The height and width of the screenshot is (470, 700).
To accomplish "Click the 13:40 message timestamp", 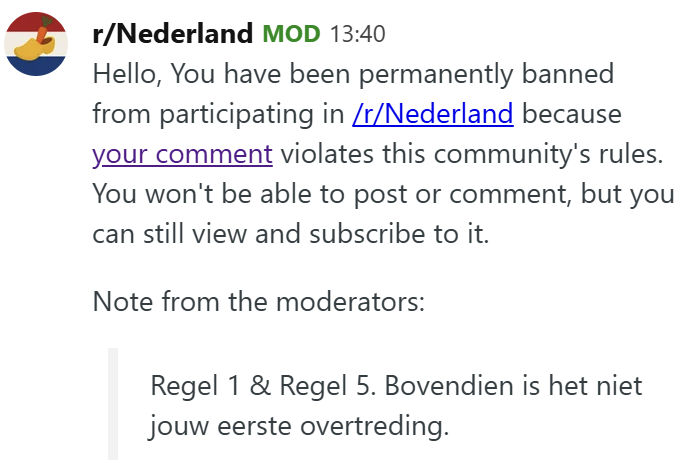I will click(x=357, y=35).
